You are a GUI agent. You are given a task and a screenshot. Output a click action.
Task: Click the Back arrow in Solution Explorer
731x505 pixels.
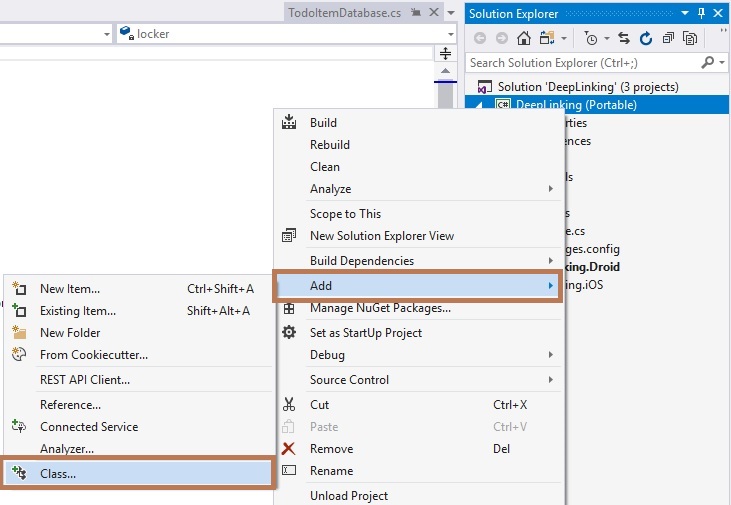480,38
